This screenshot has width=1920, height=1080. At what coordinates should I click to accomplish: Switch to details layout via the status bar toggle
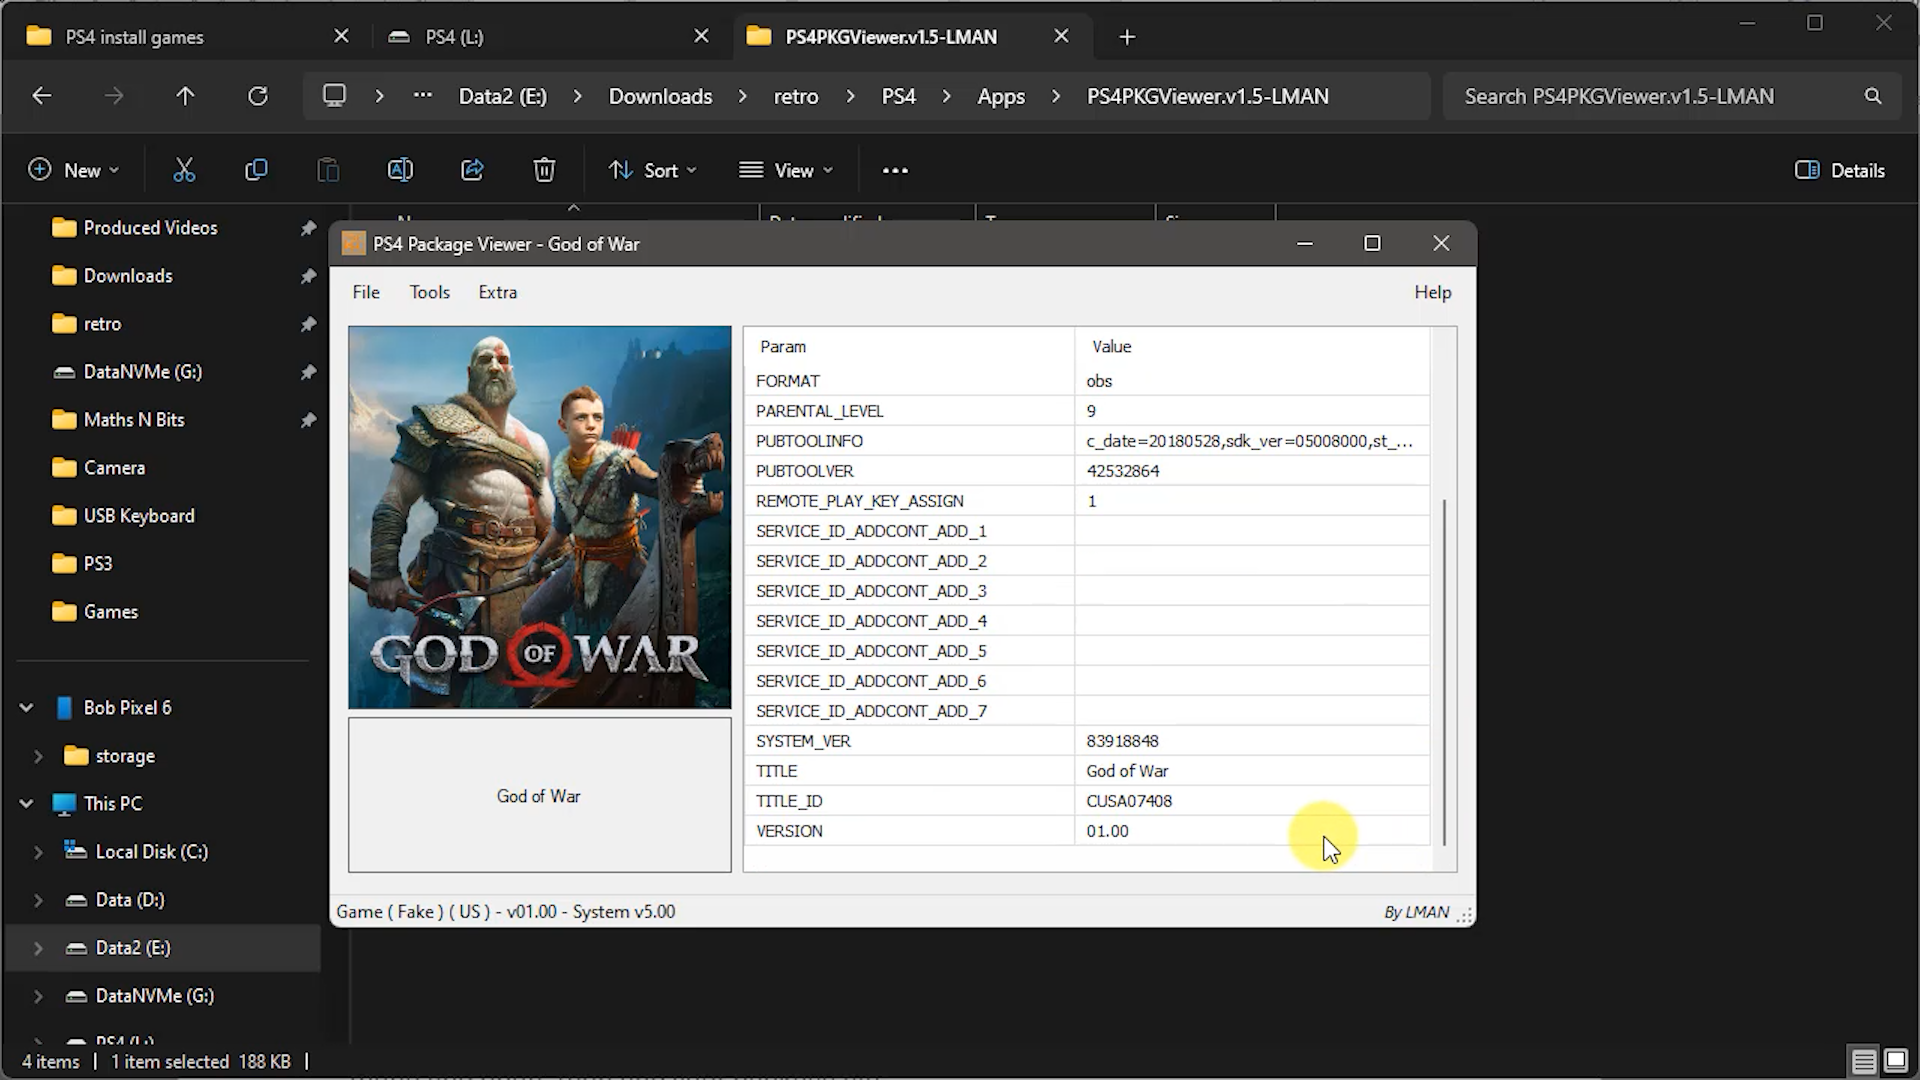click(1862, 1061)
